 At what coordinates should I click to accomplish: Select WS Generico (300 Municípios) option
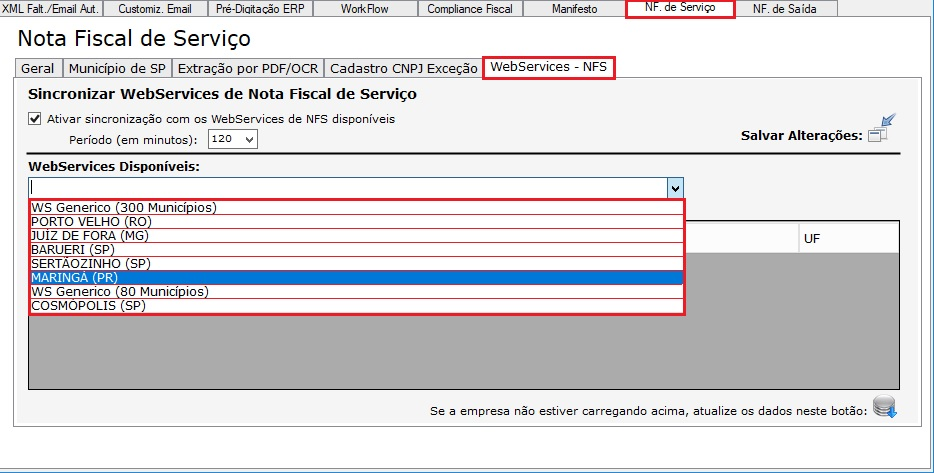(x=356, y=207)
